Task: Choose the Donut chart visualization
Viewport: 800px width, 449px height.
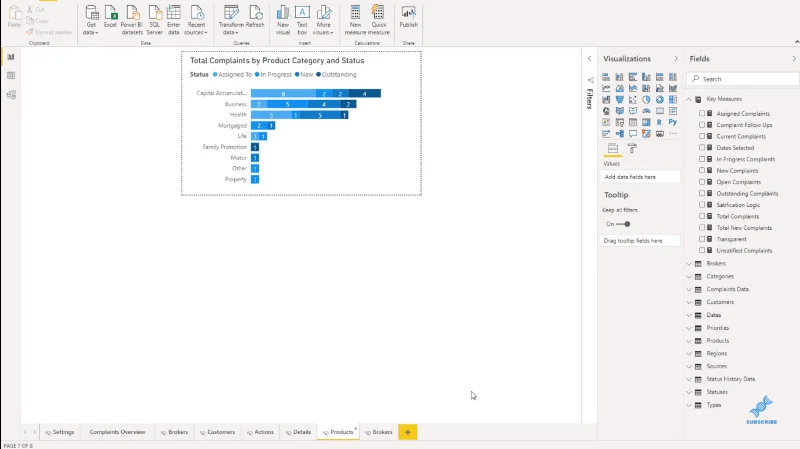Action: [660, 99]
